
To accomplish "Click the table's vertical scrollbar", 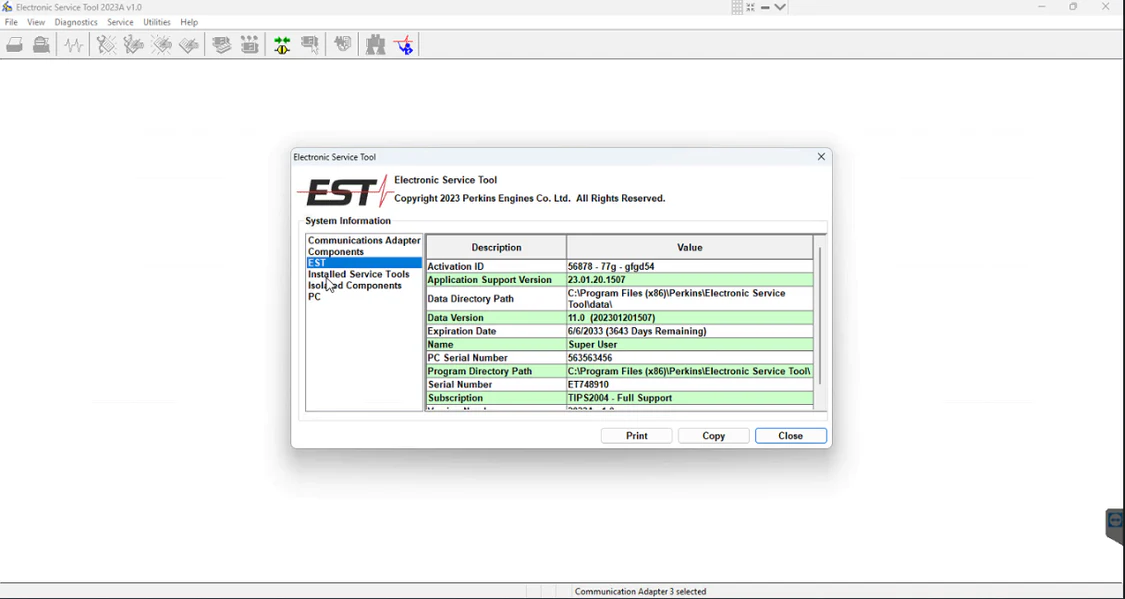I will [x=820, y=315].
